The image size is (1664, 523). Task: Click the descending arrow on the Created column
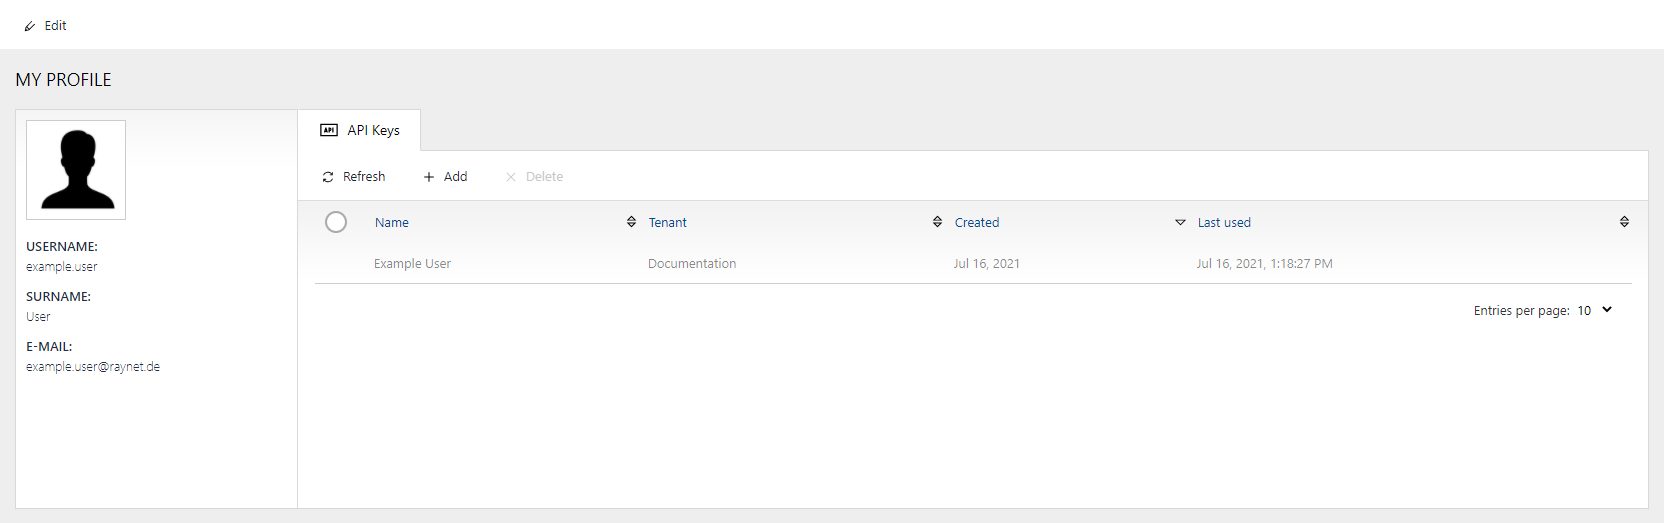[1180, 222]
